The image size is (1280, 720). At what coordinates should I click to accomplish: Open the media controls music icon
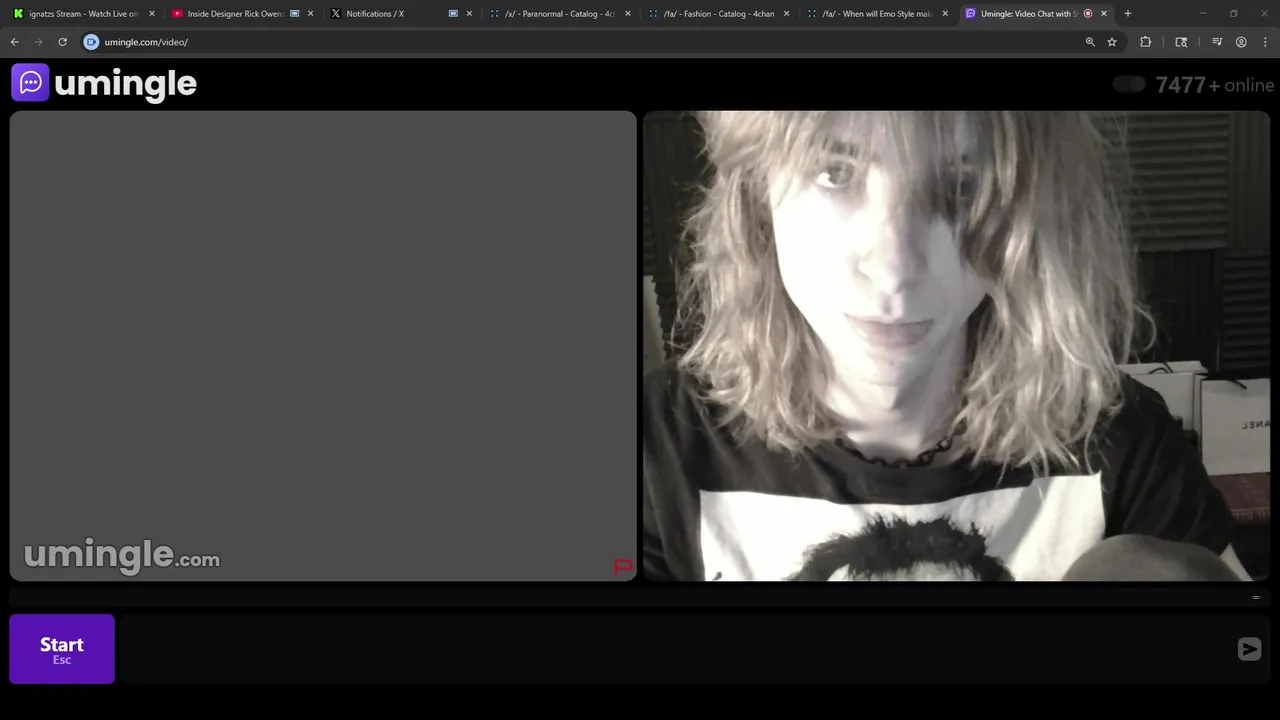pos(1217,42)
